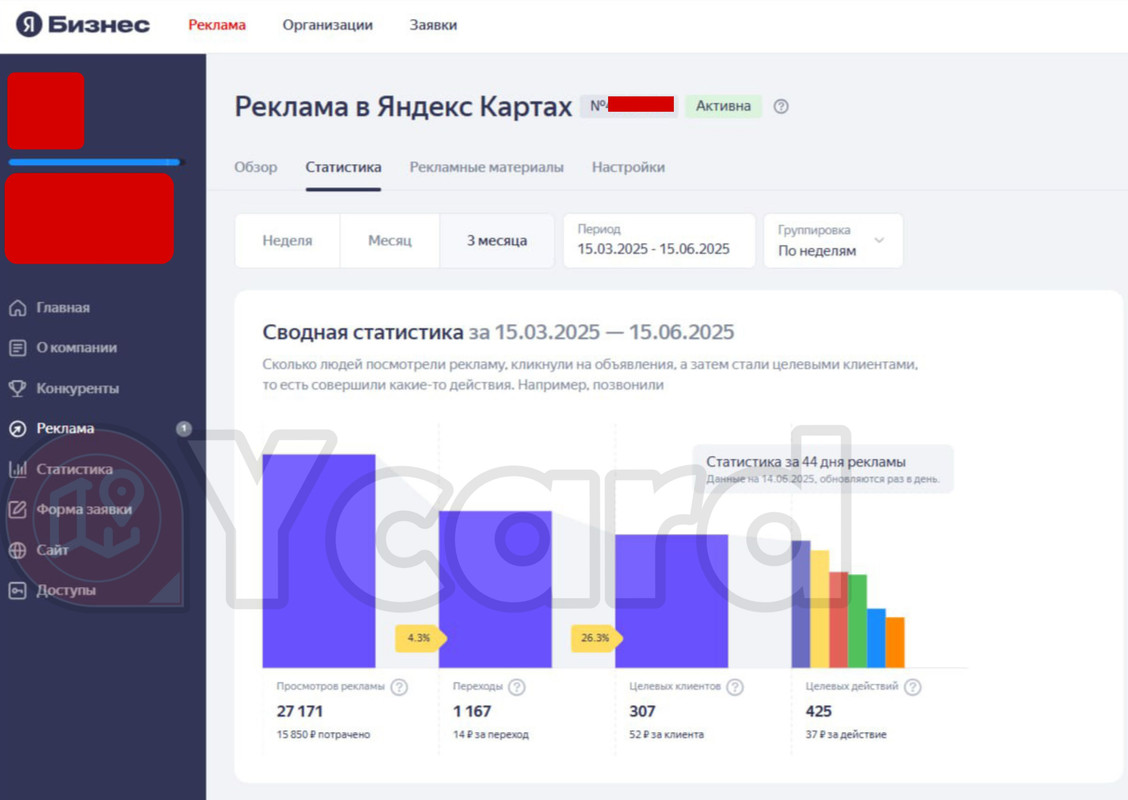Open Сайт in the sidebar
Screen dimensions: 1128x800
point(53,550)
